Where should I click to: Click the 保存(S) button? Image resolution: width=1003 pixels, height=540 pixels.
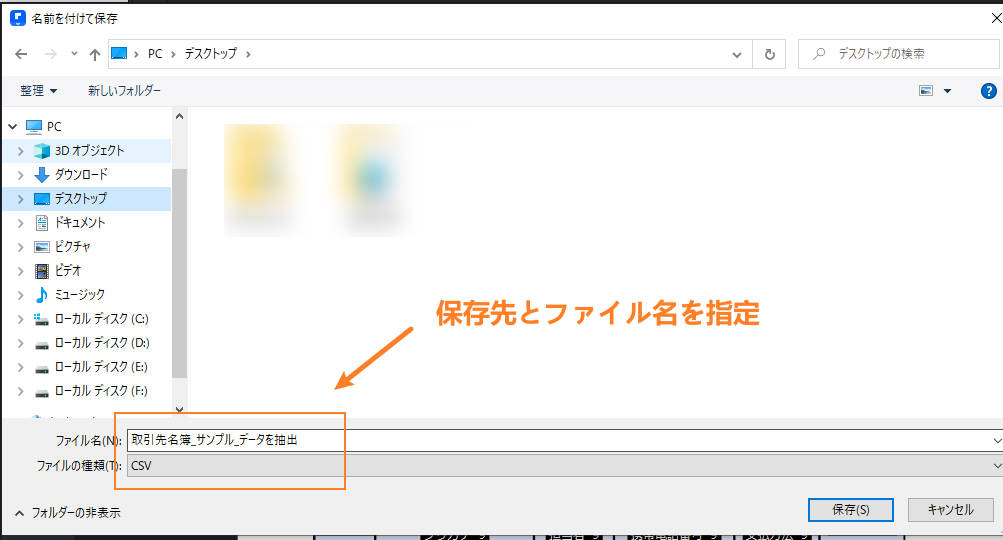851,510
